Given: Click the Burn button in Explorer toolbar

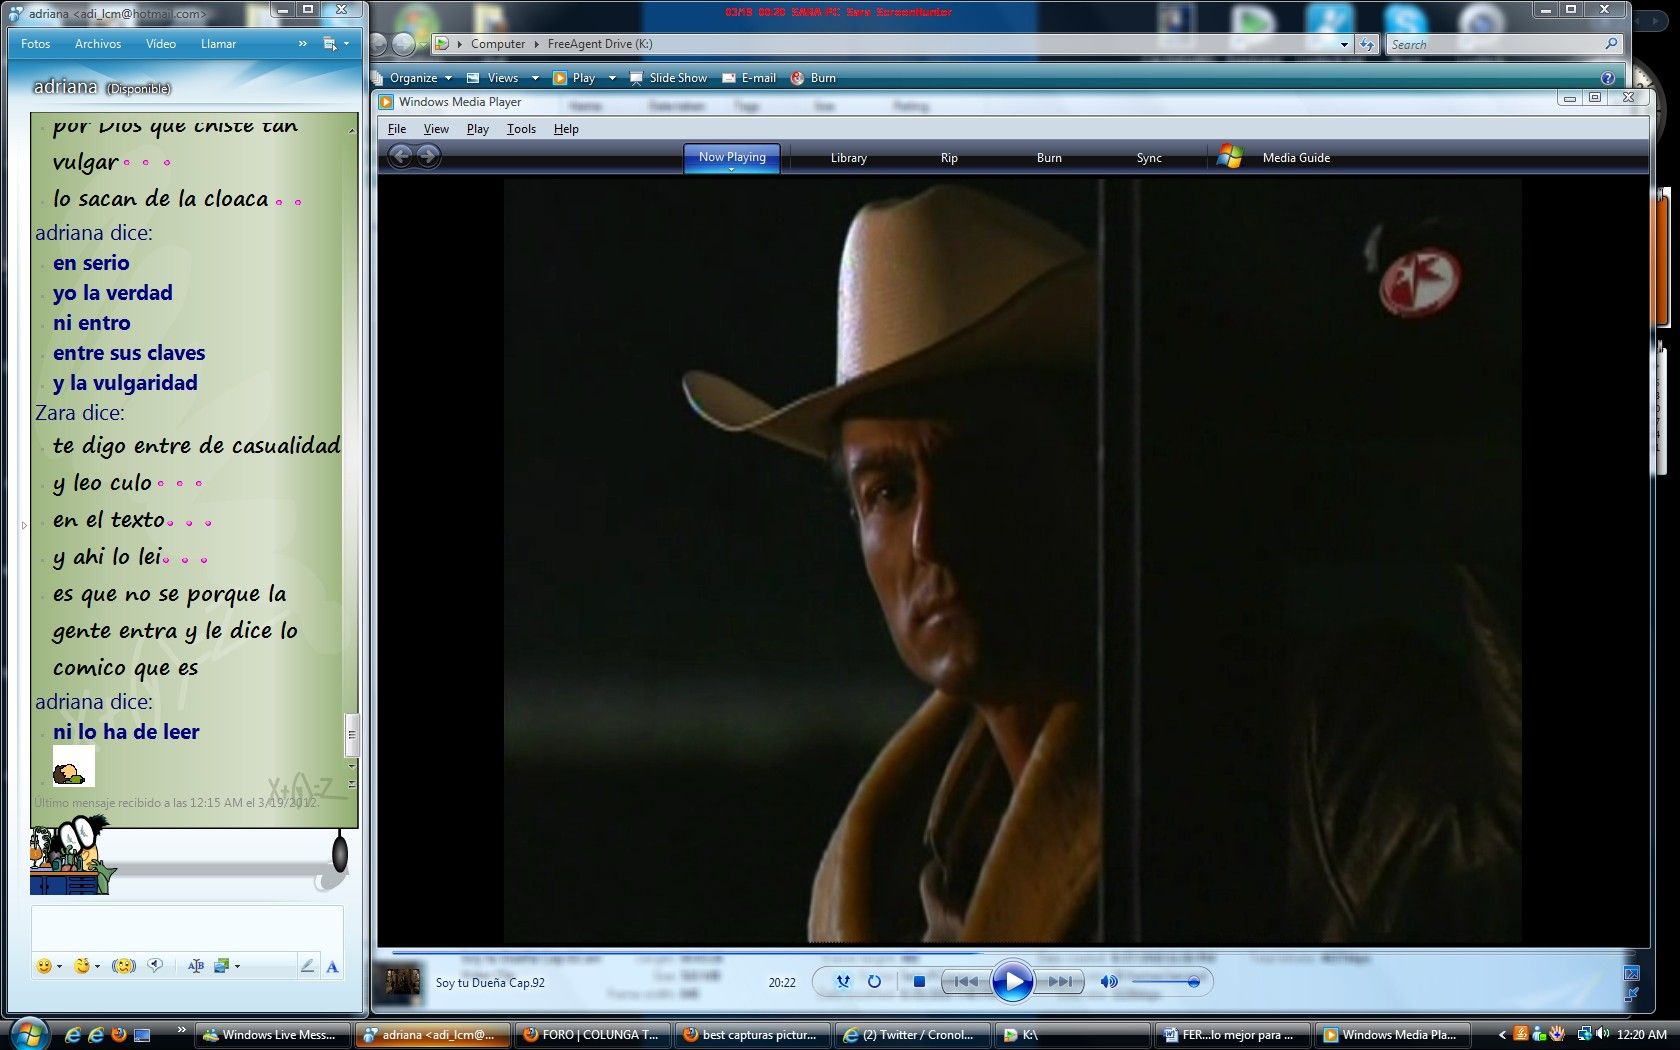Looking at the screenshot, I should [813, 78].
